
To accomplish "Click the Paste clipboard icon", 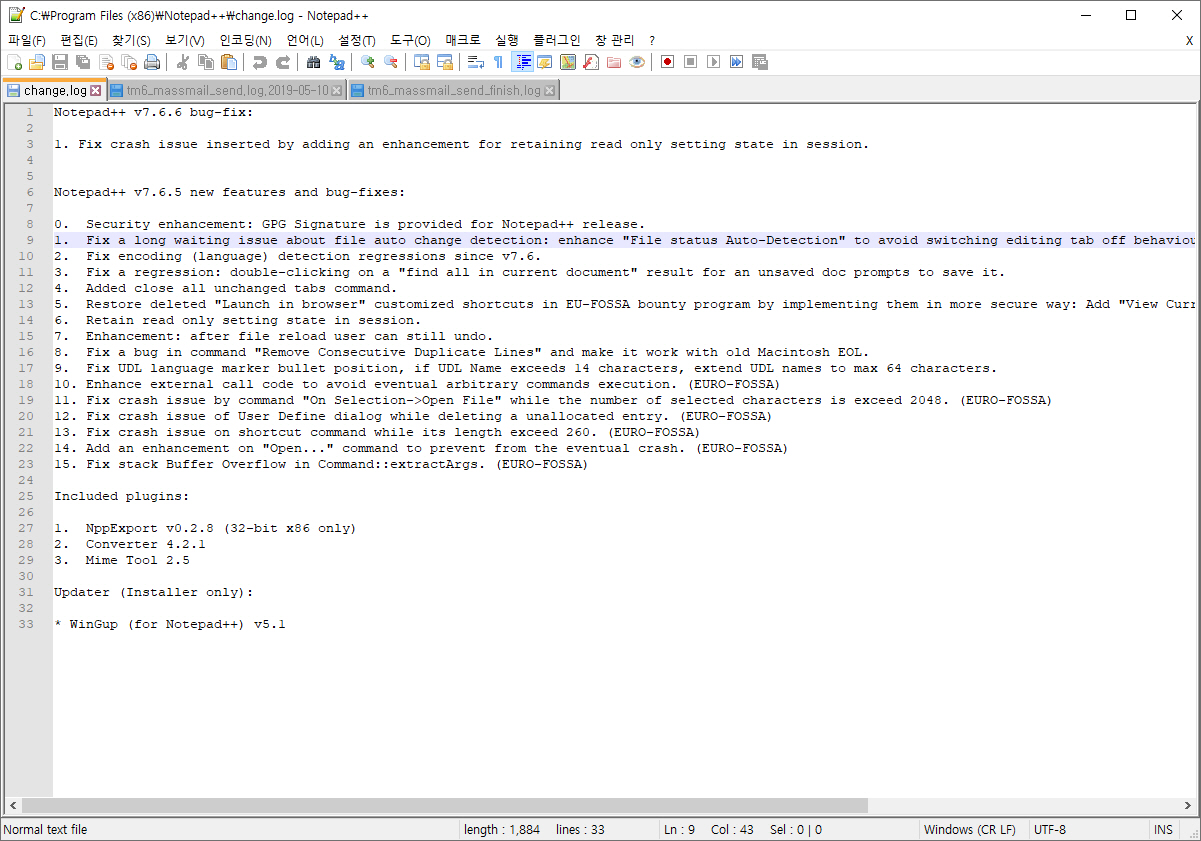I will pos(229,62).
